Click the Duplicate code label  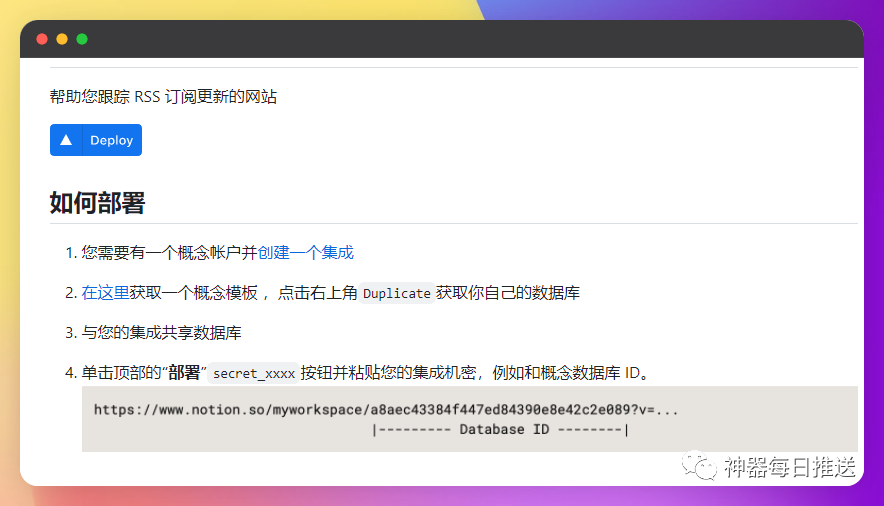[397, 293]
